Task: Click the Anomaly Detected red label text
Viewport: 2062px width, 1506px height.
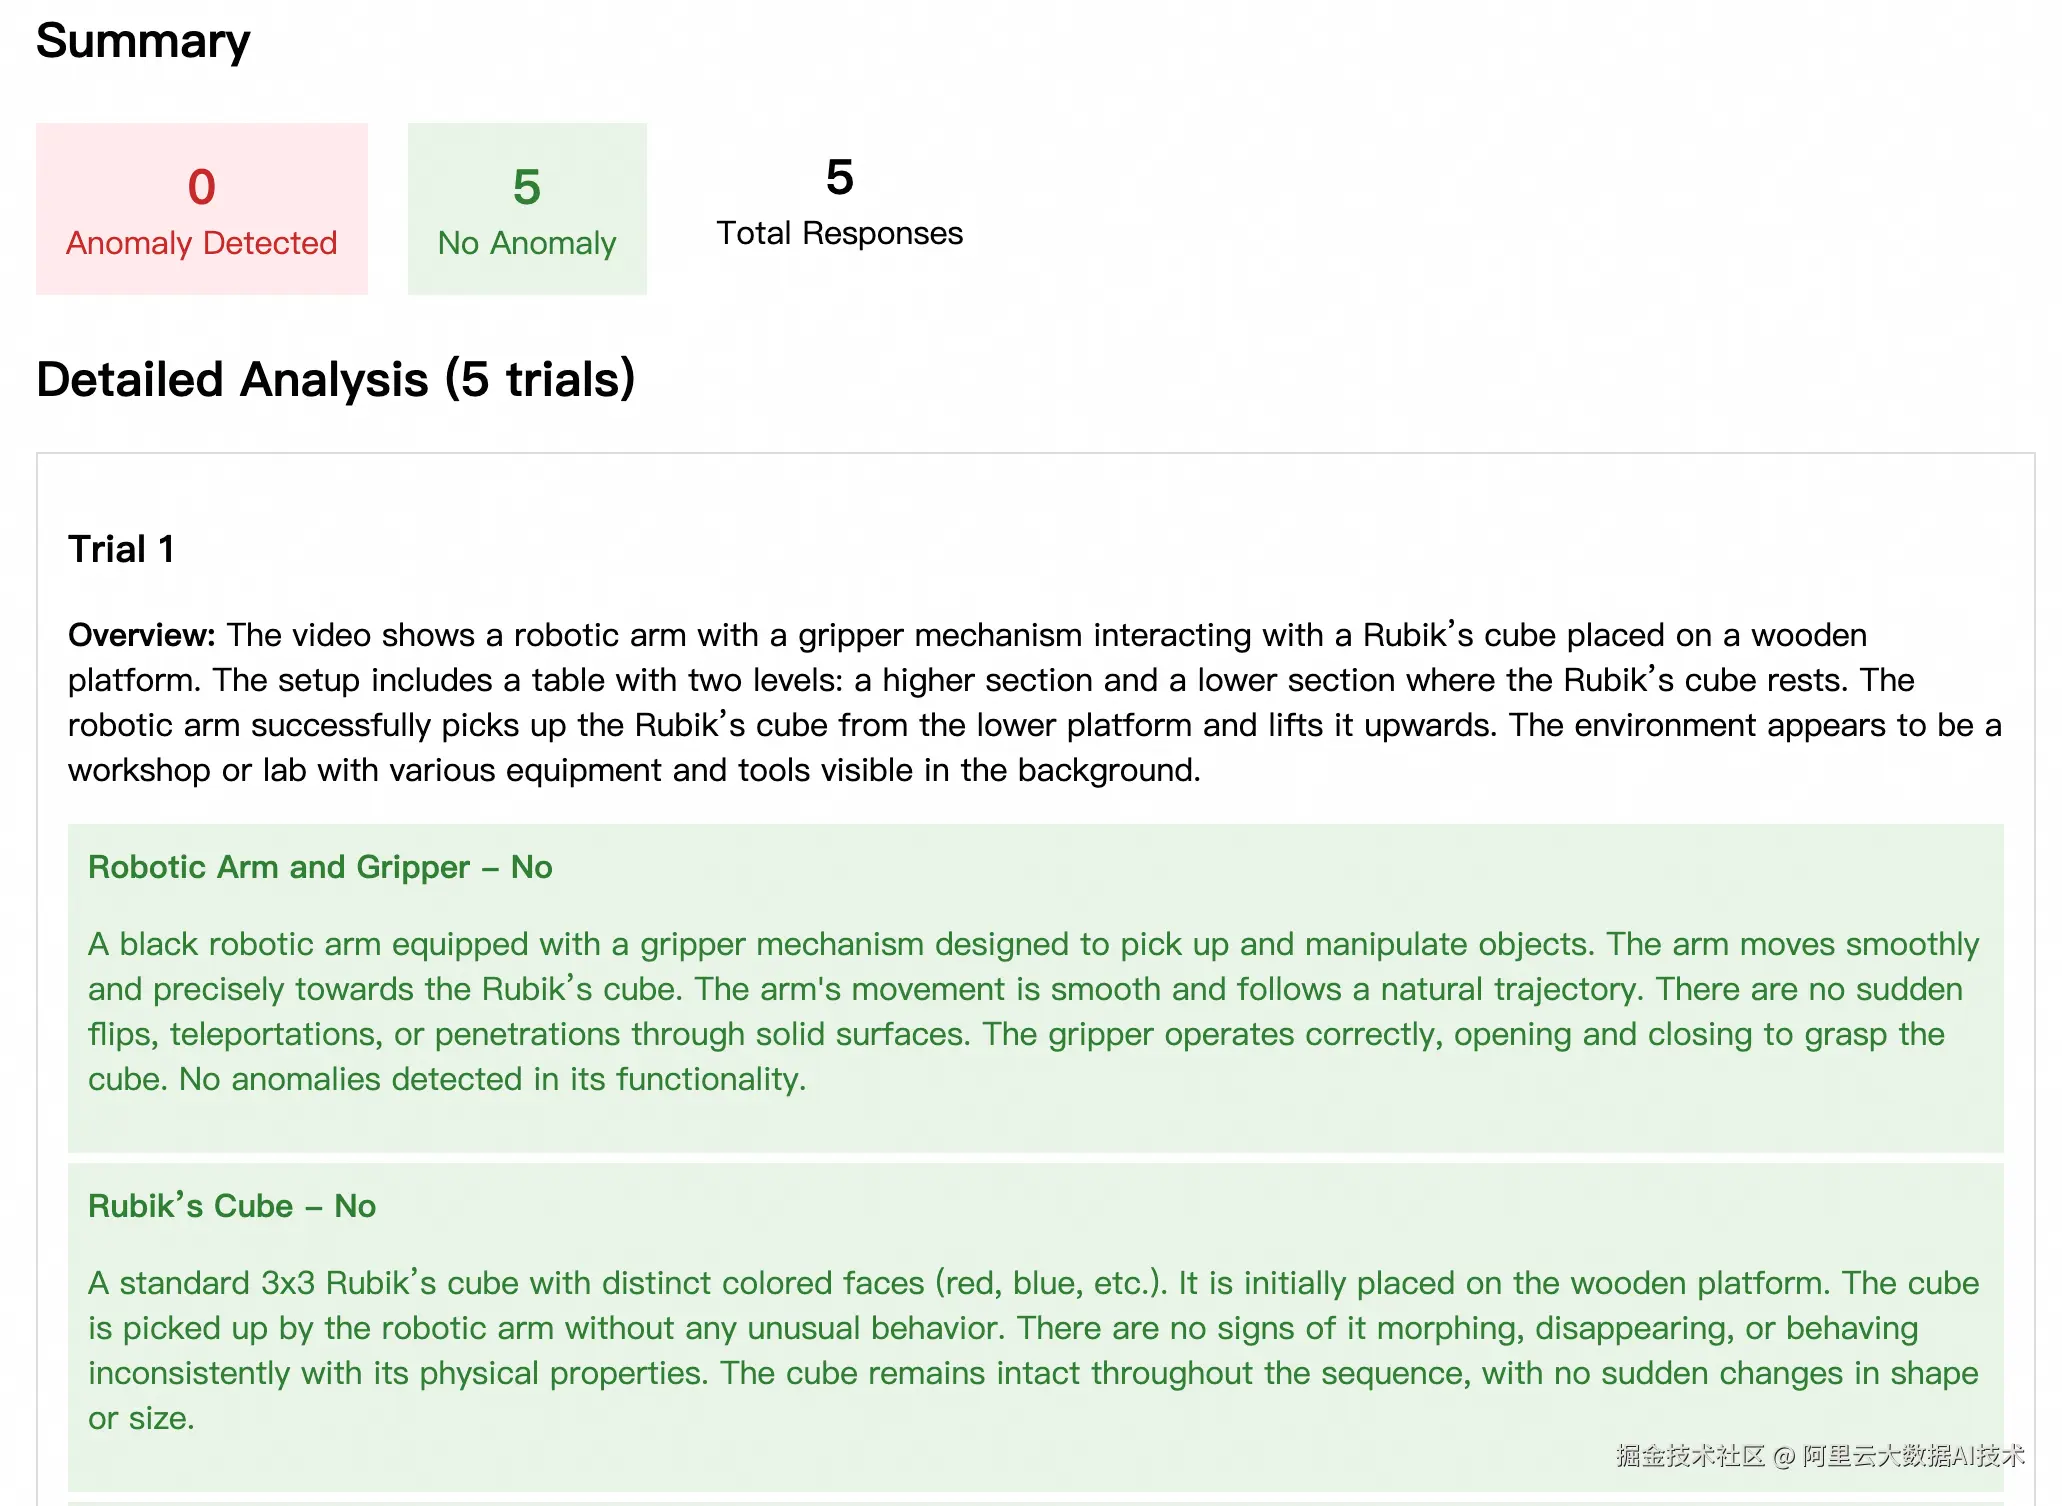Action: [202, 243]
